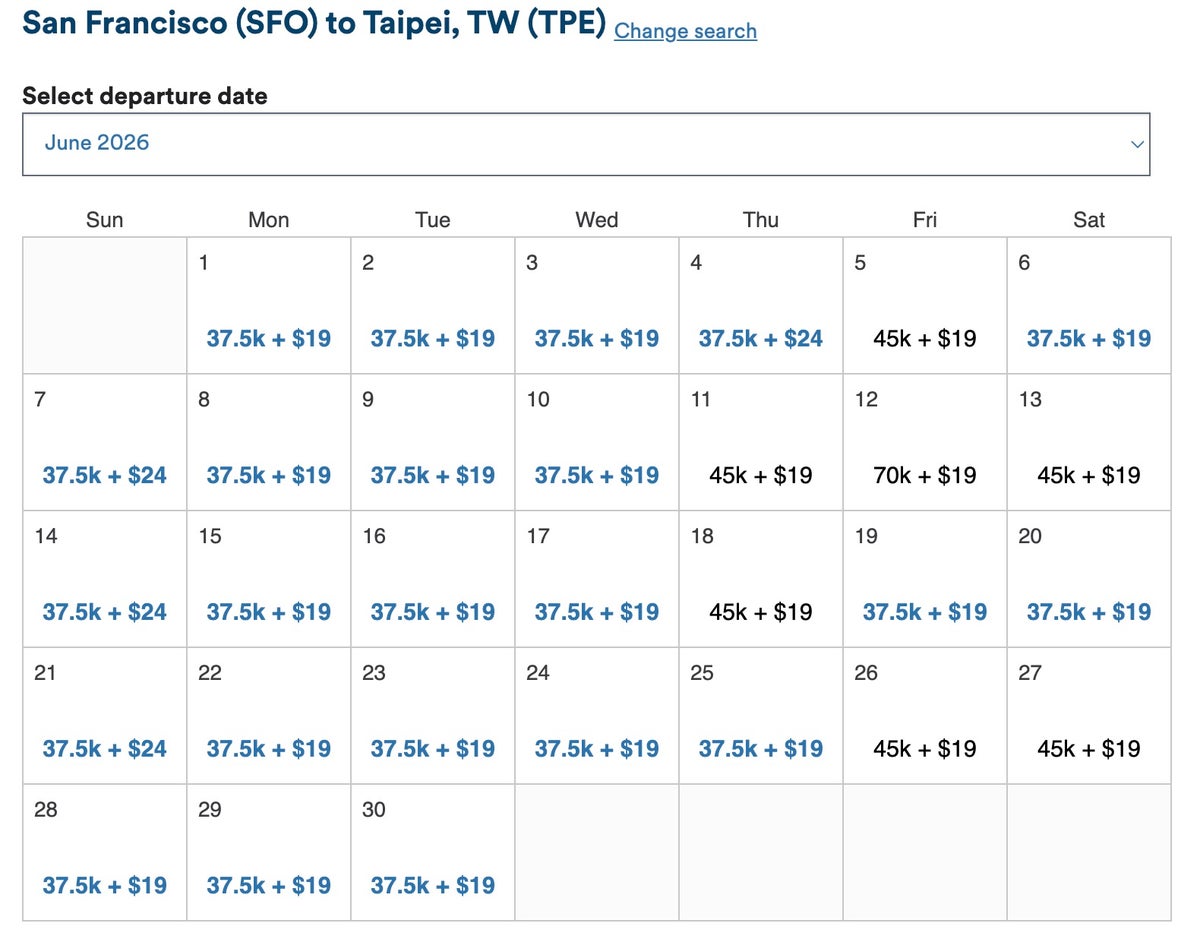Click the Change search link
Screen dimensions: 1200x939
pyautogui.click(x=685, y=31)
